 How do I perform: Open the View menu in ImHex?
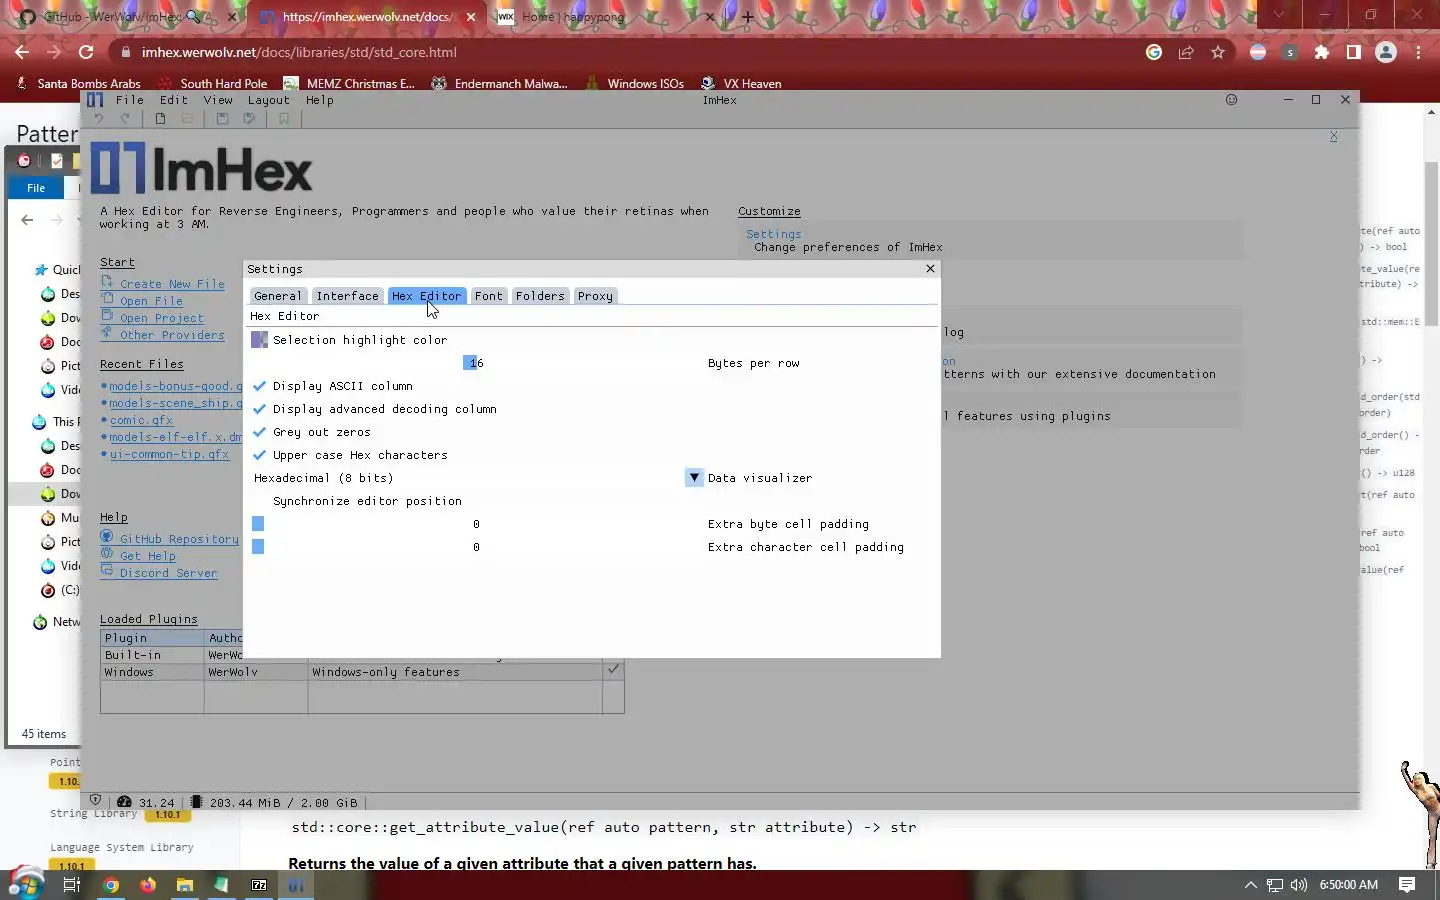pyautogui.click(x=218, y=100)
